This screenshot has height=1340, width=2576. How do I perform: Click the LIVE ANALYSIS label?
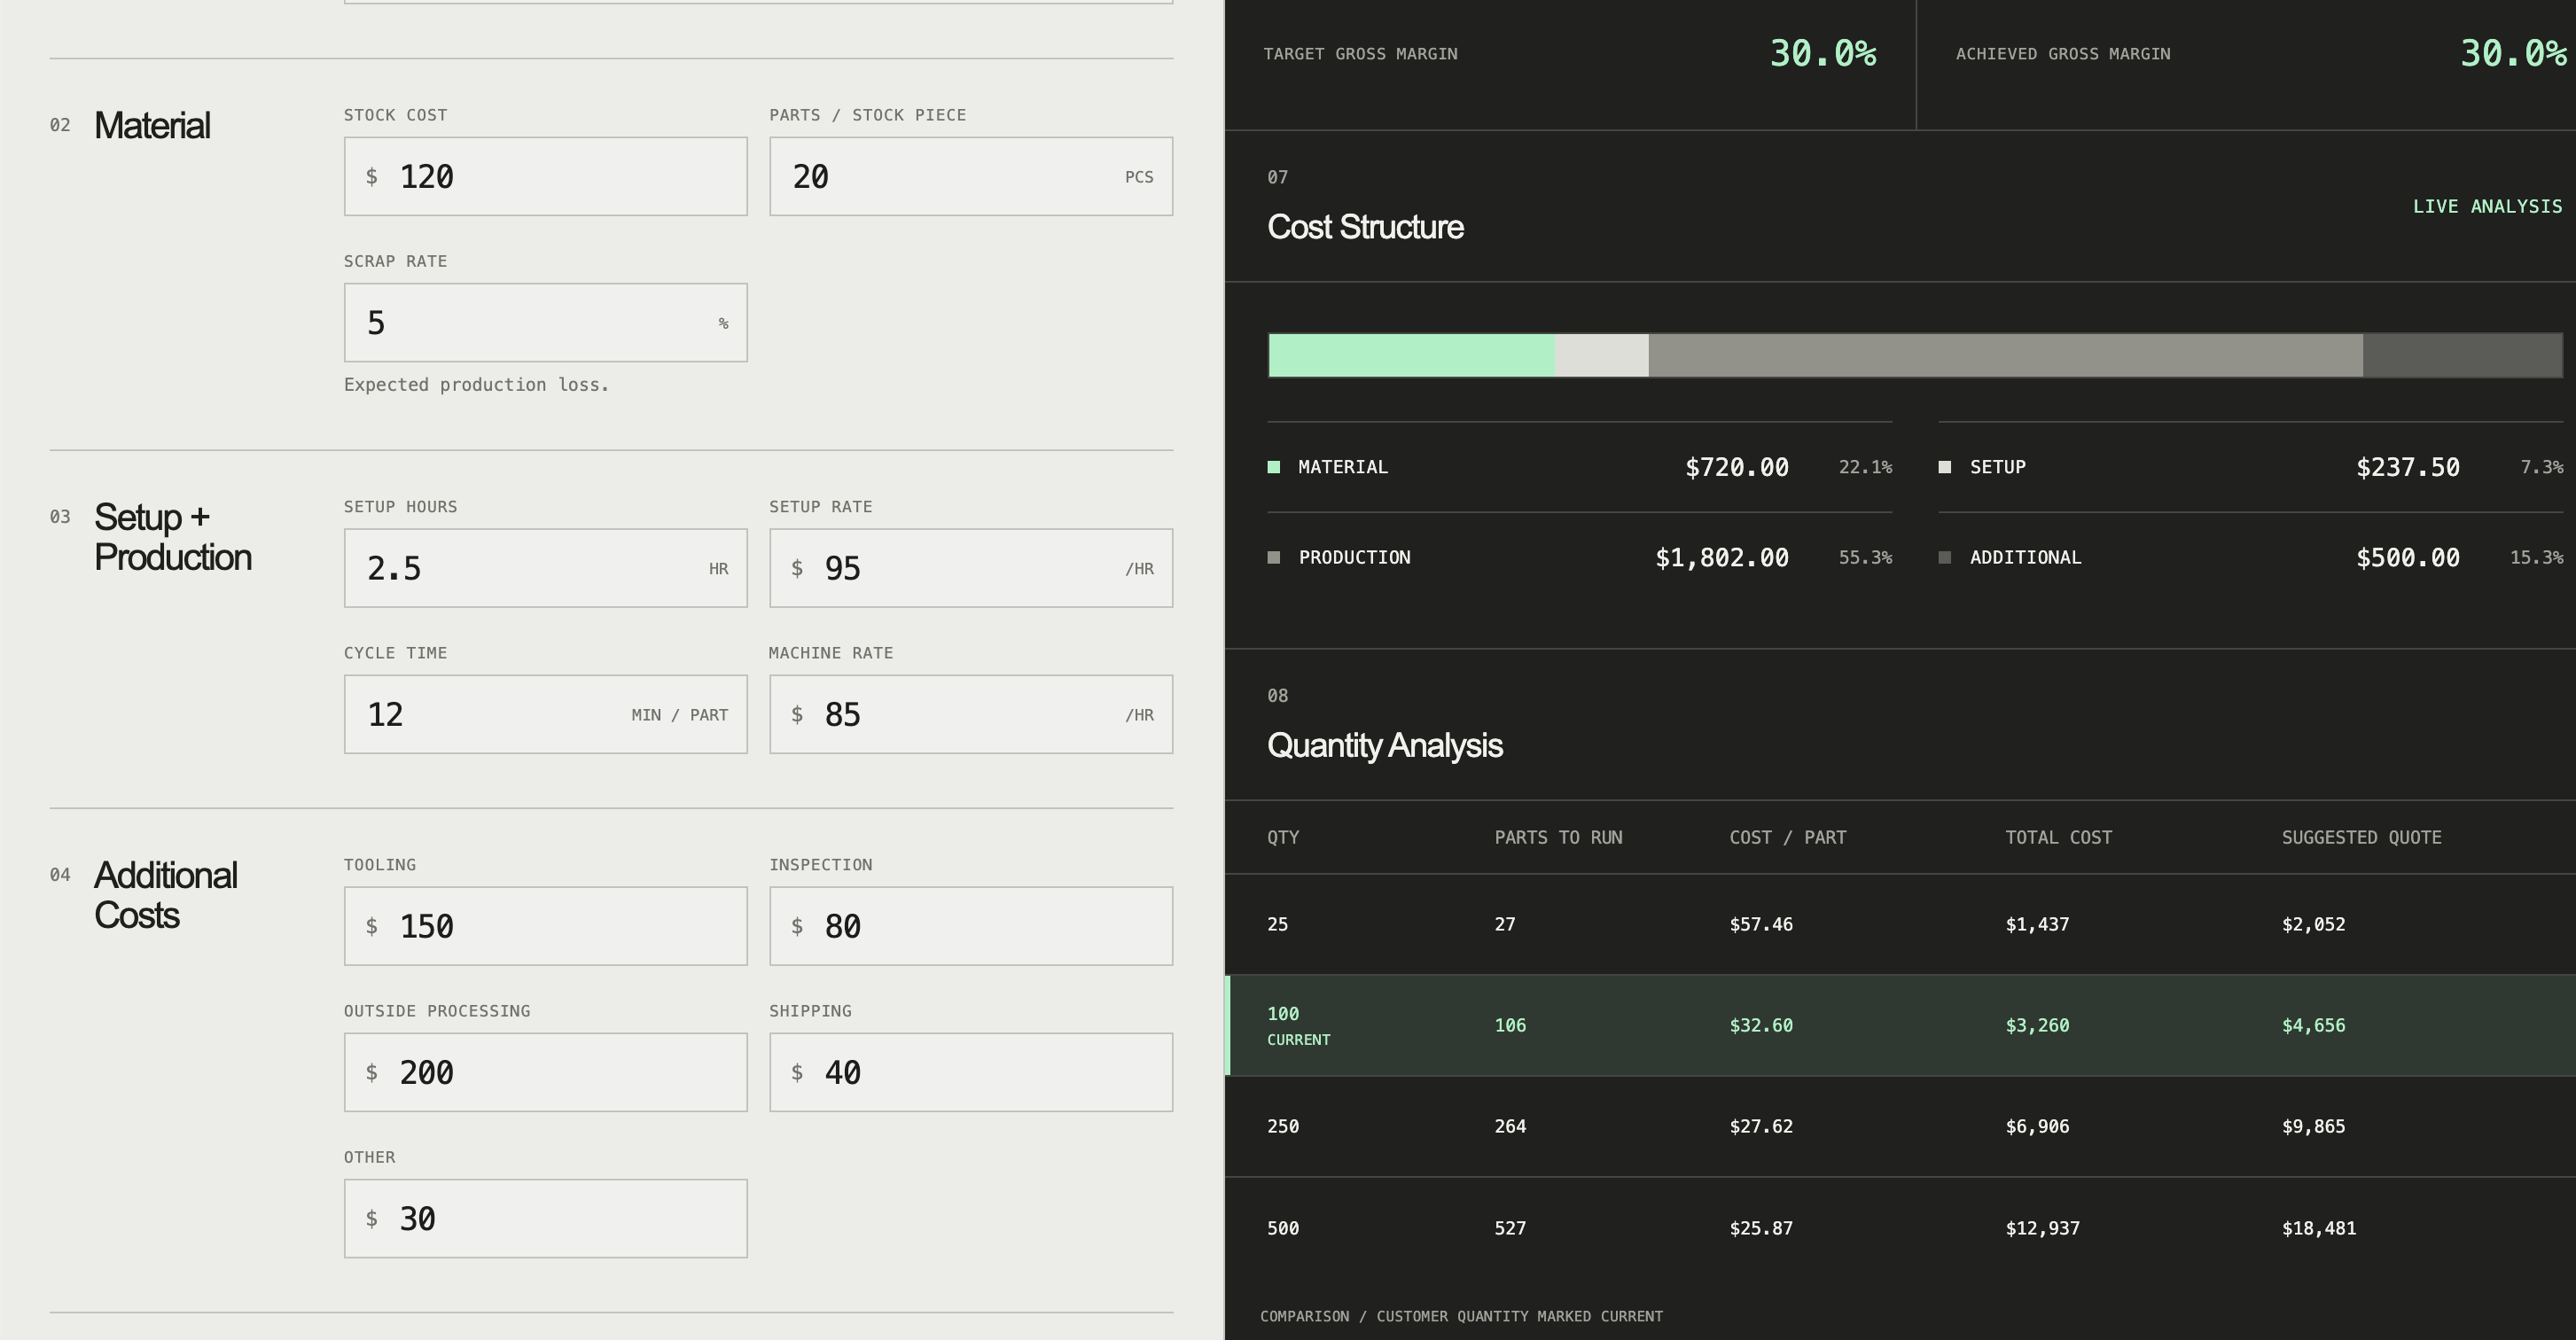pyautogui.click(x=2487, y=206)
